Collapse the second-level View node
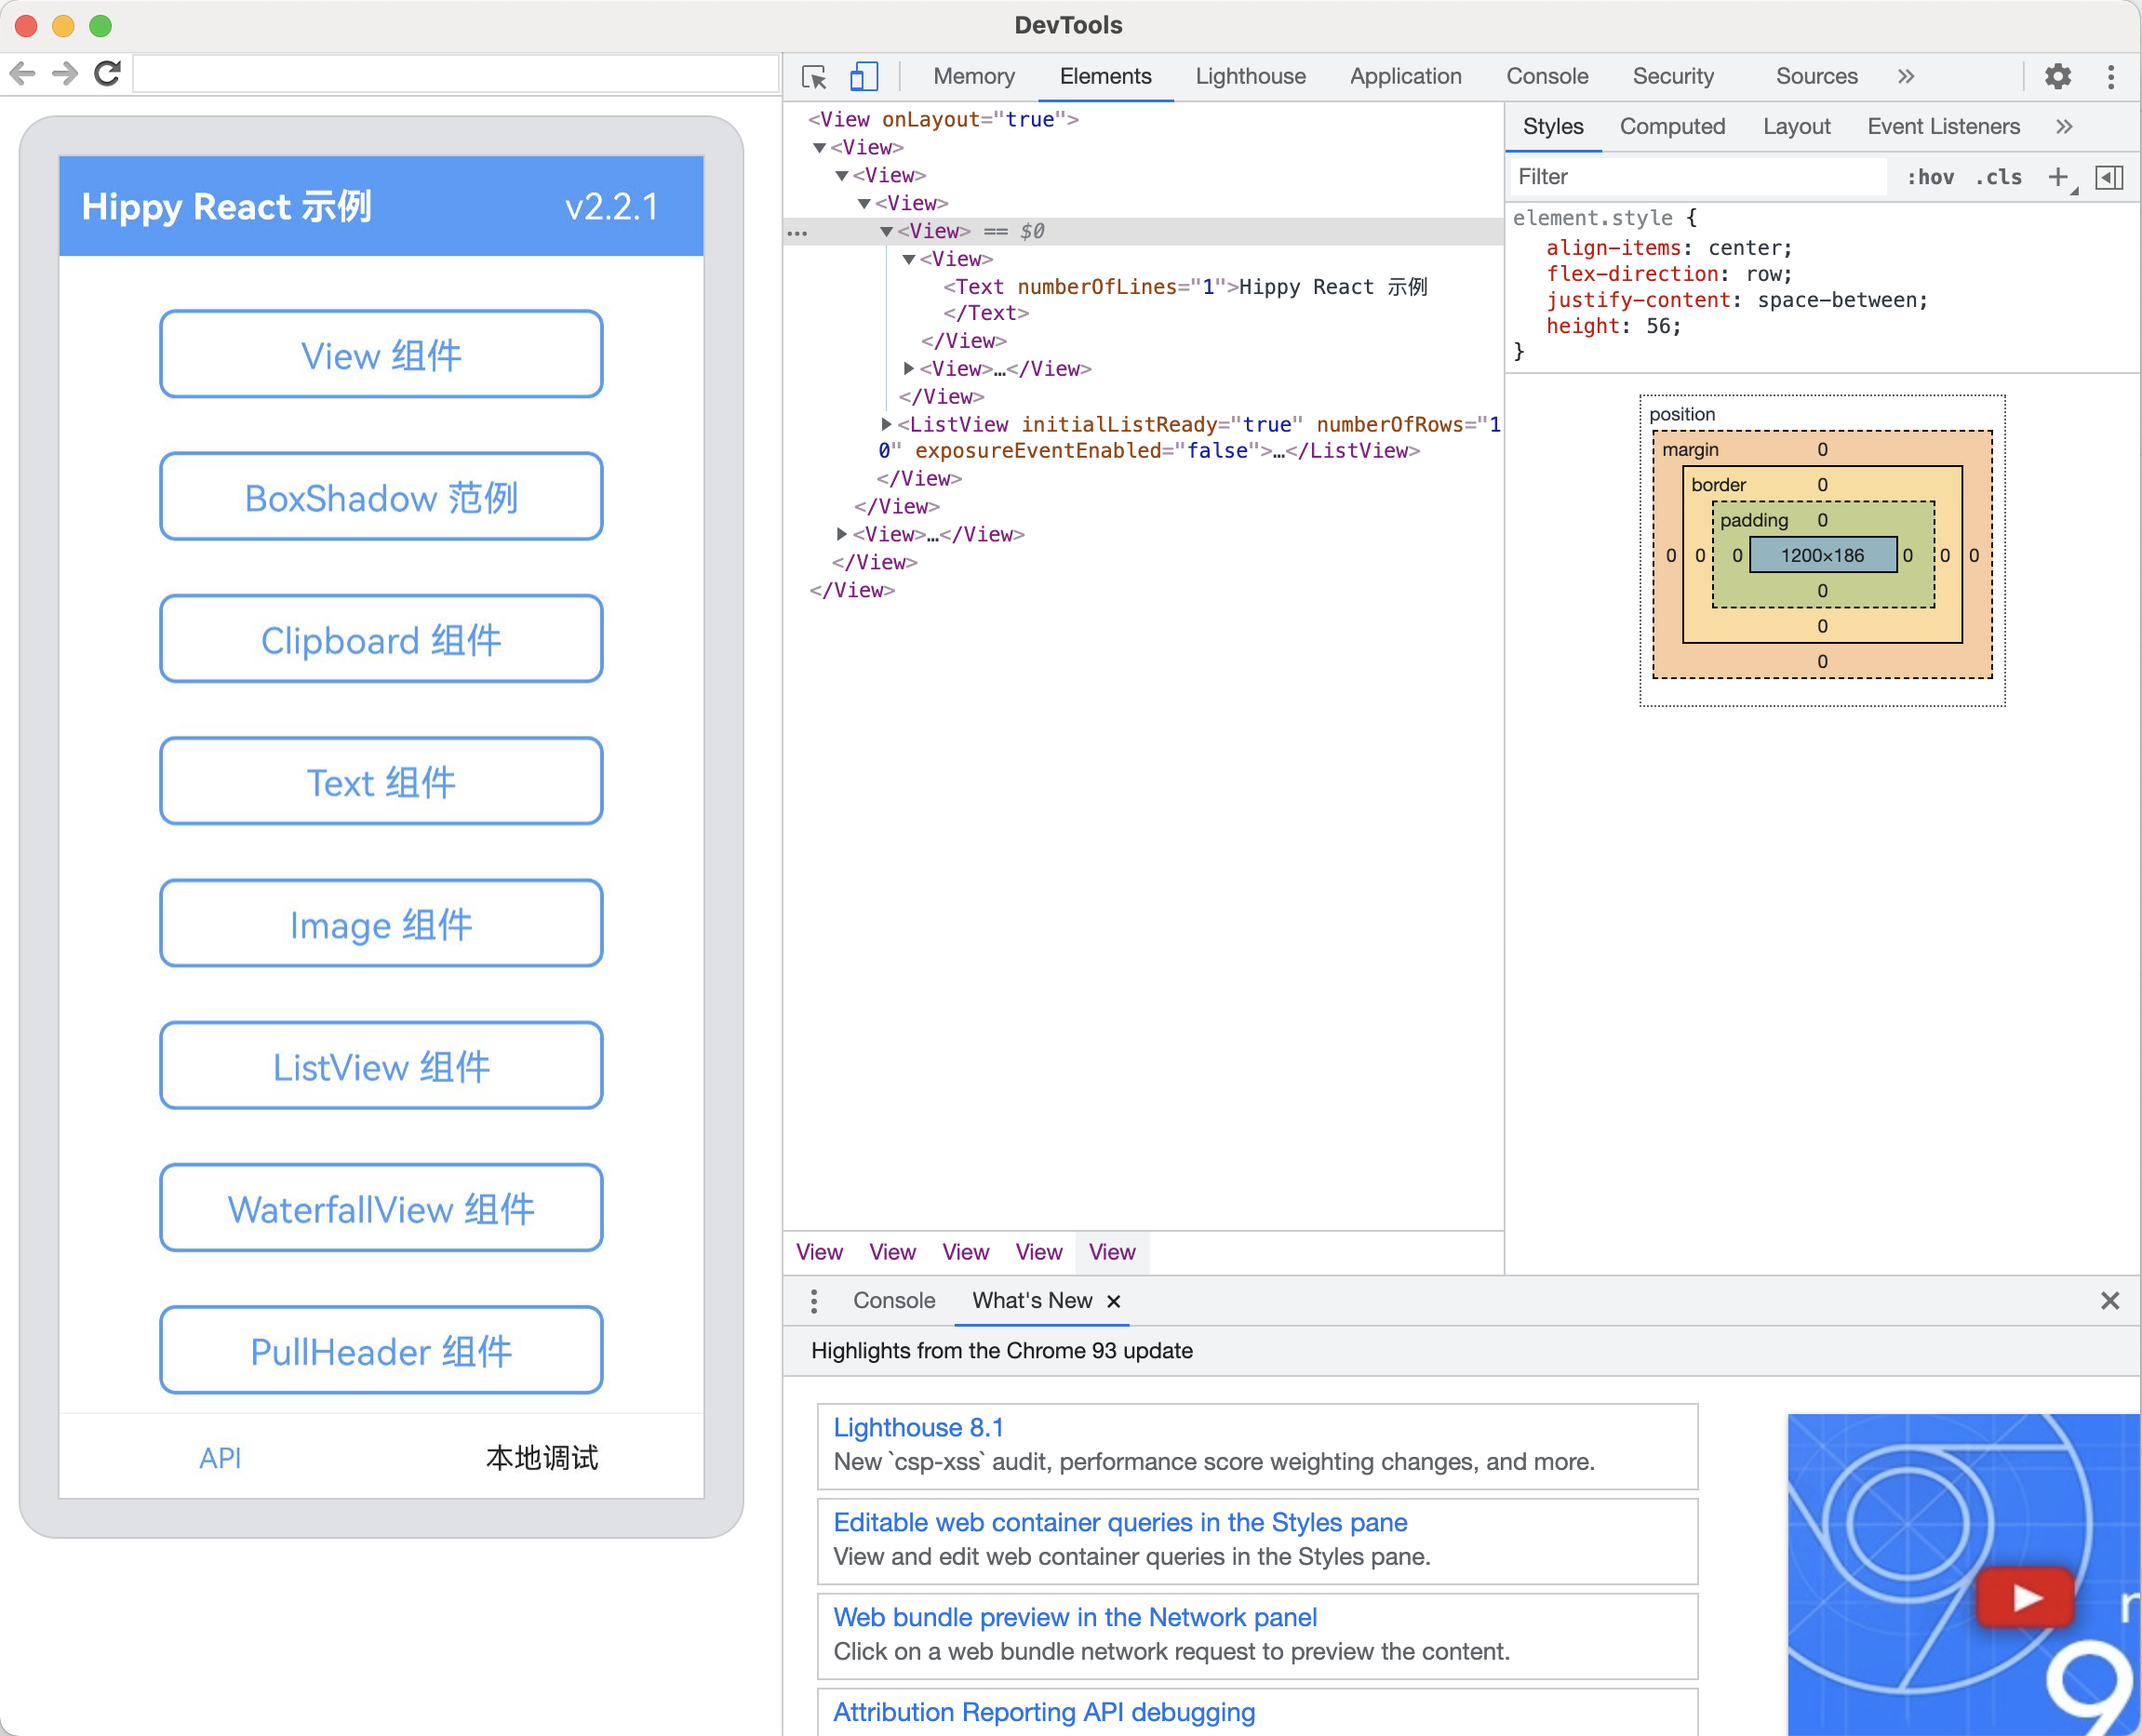 819,148
